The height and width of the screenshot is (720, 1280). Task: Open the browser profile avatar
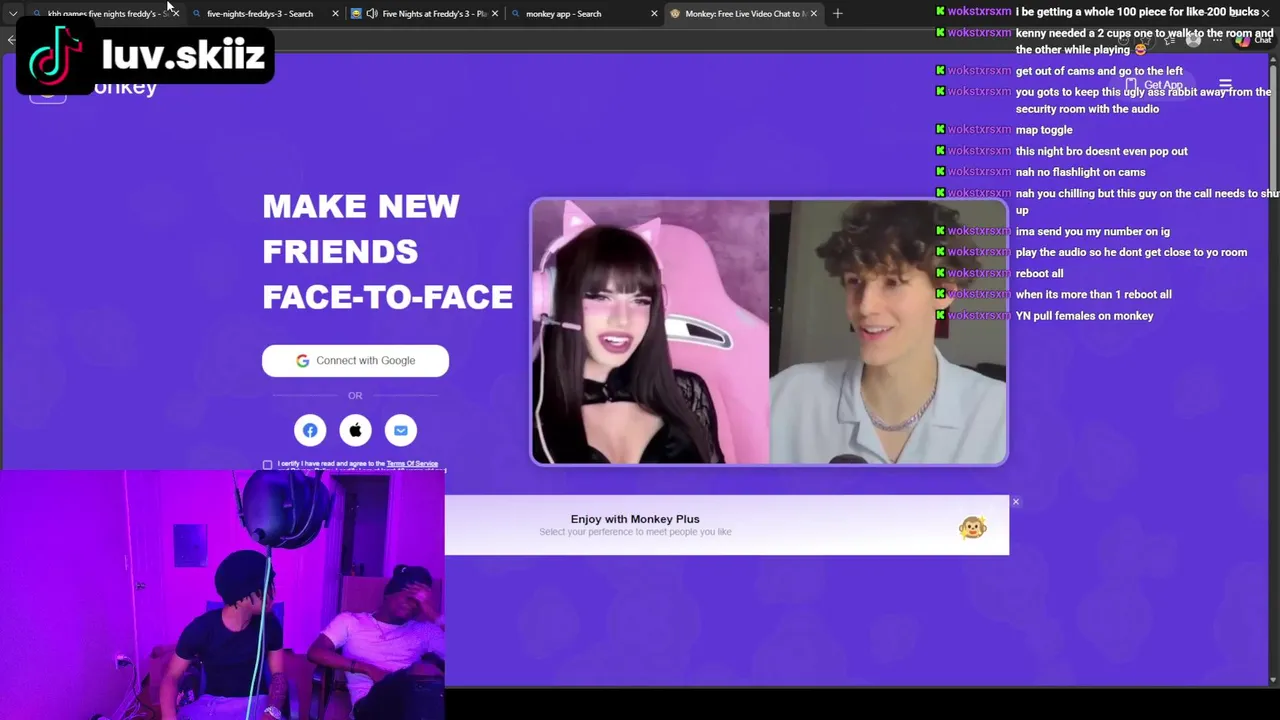point(1193,40)
